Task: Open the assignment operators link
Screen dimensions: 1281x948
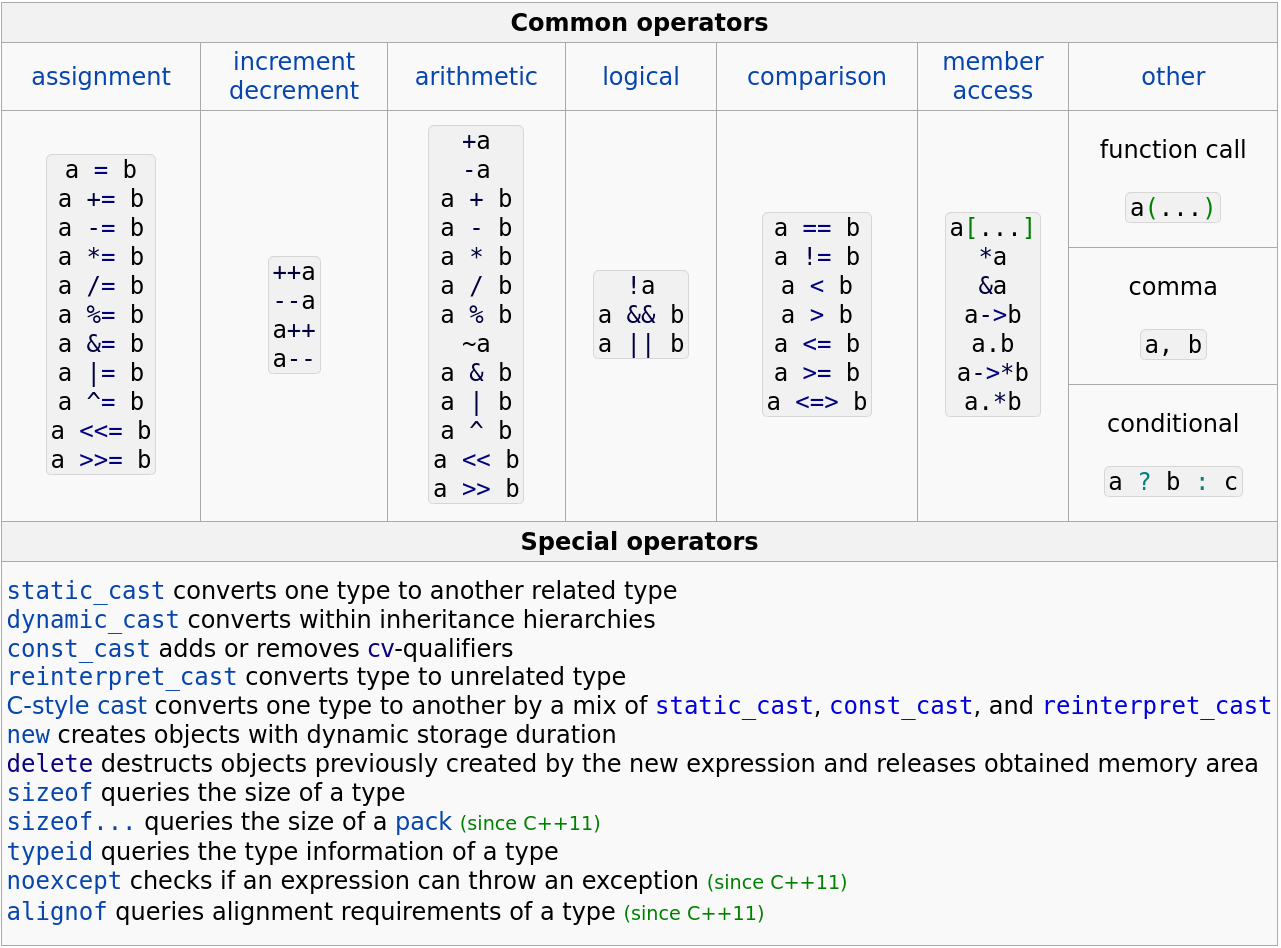Action: click(x=100, y=76)
